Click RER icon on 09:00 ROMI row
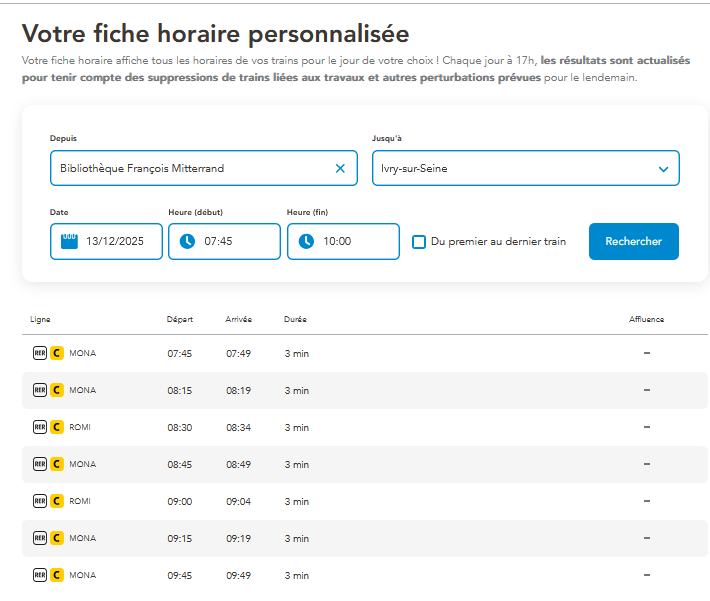 point(40,501)
